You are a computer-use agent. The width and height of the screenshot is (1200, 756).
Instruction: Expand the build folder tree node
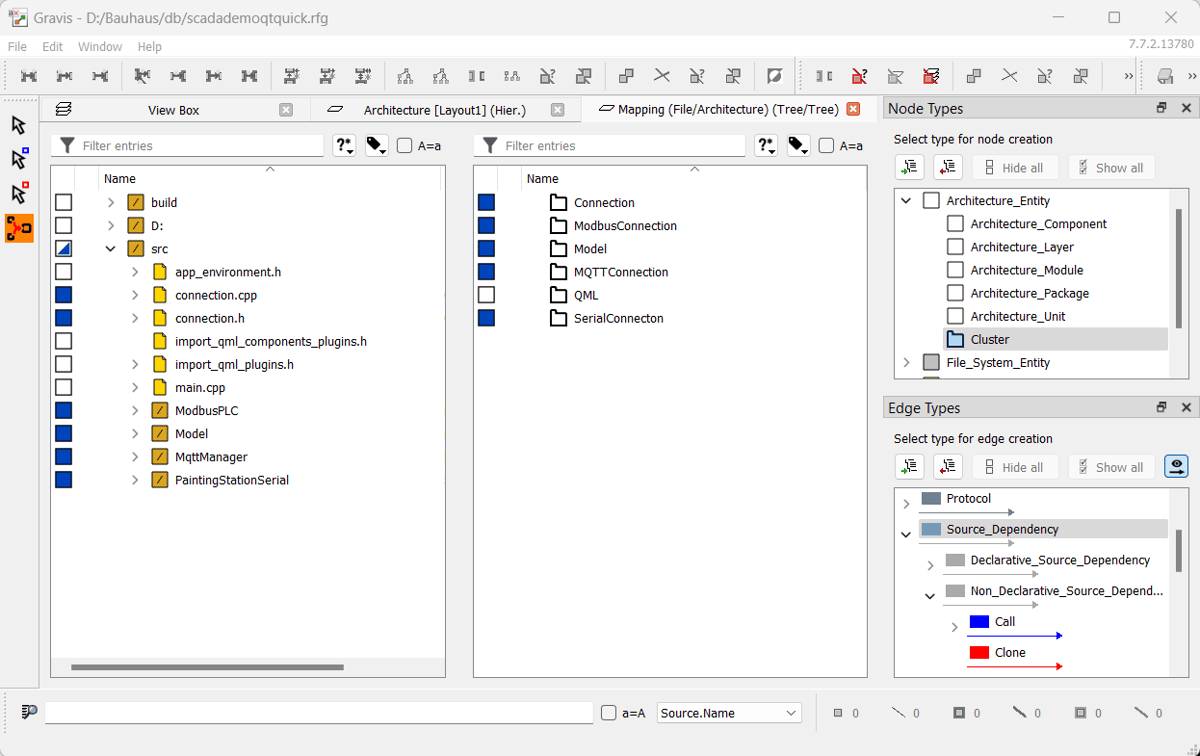pos(111,202)
